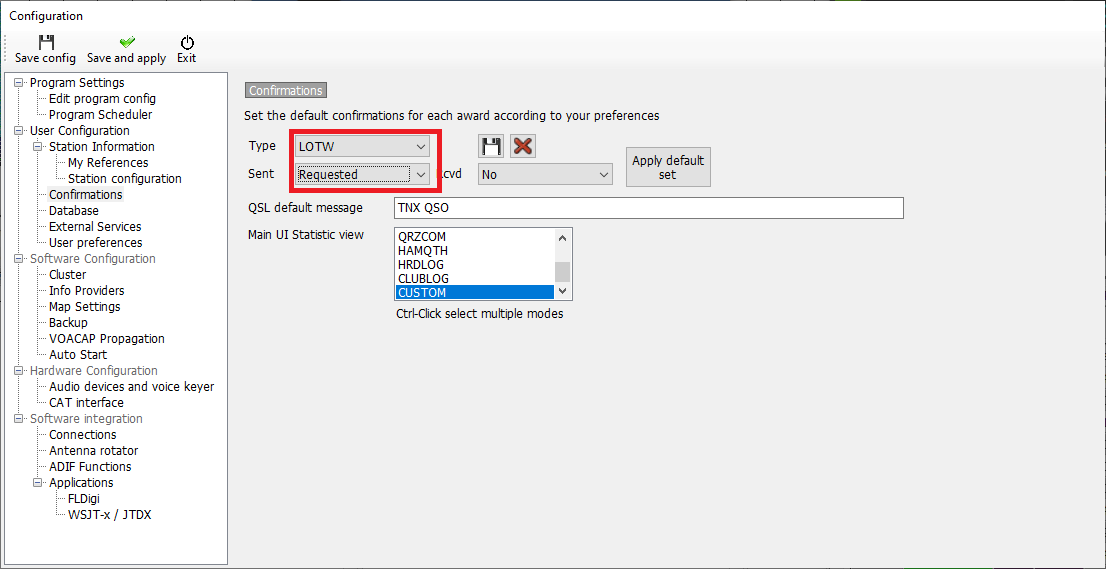
Task: Open Antenna rotator settings
Action: (x=93, y=451)
